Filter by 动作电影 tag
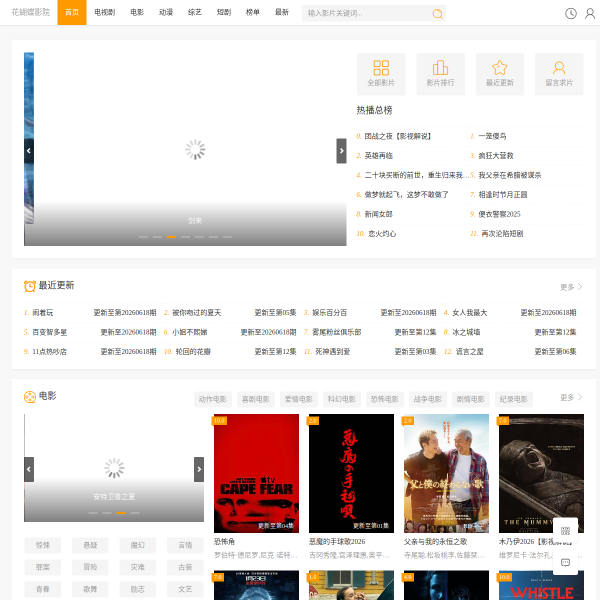This screenshot has width=600, height=600. [212, 399]
